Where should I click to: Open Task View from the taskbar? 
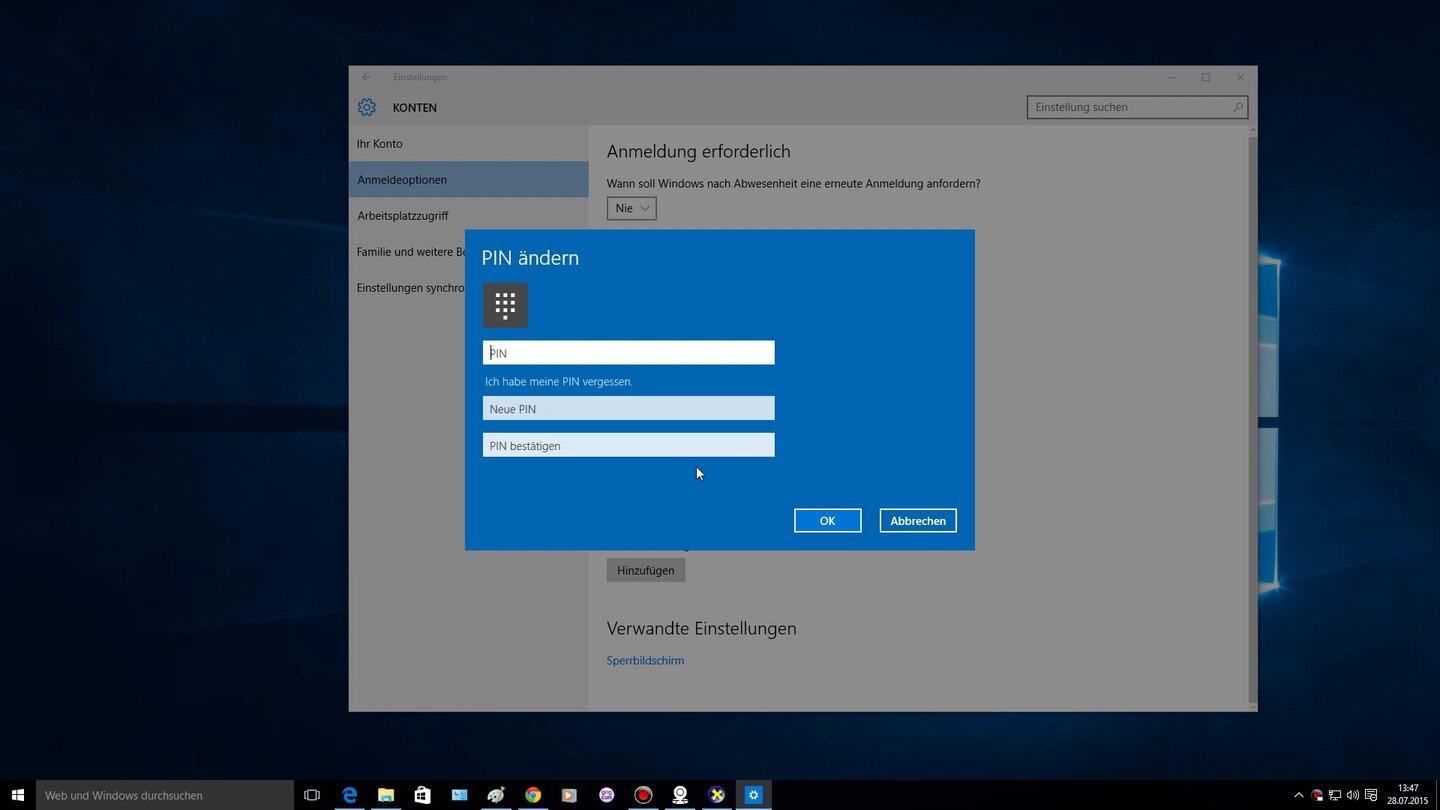point(312,795)
